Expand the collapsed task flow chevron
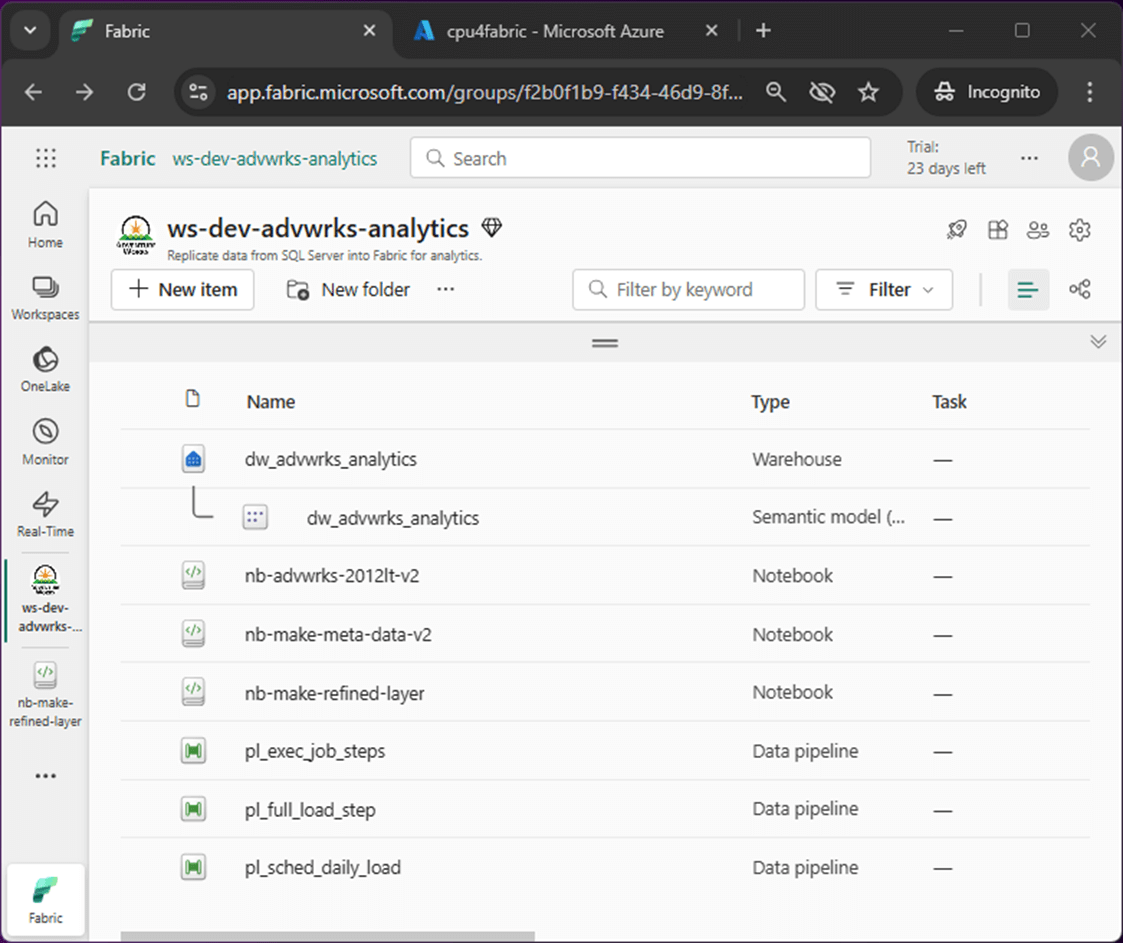 [x=1098, y=342]
